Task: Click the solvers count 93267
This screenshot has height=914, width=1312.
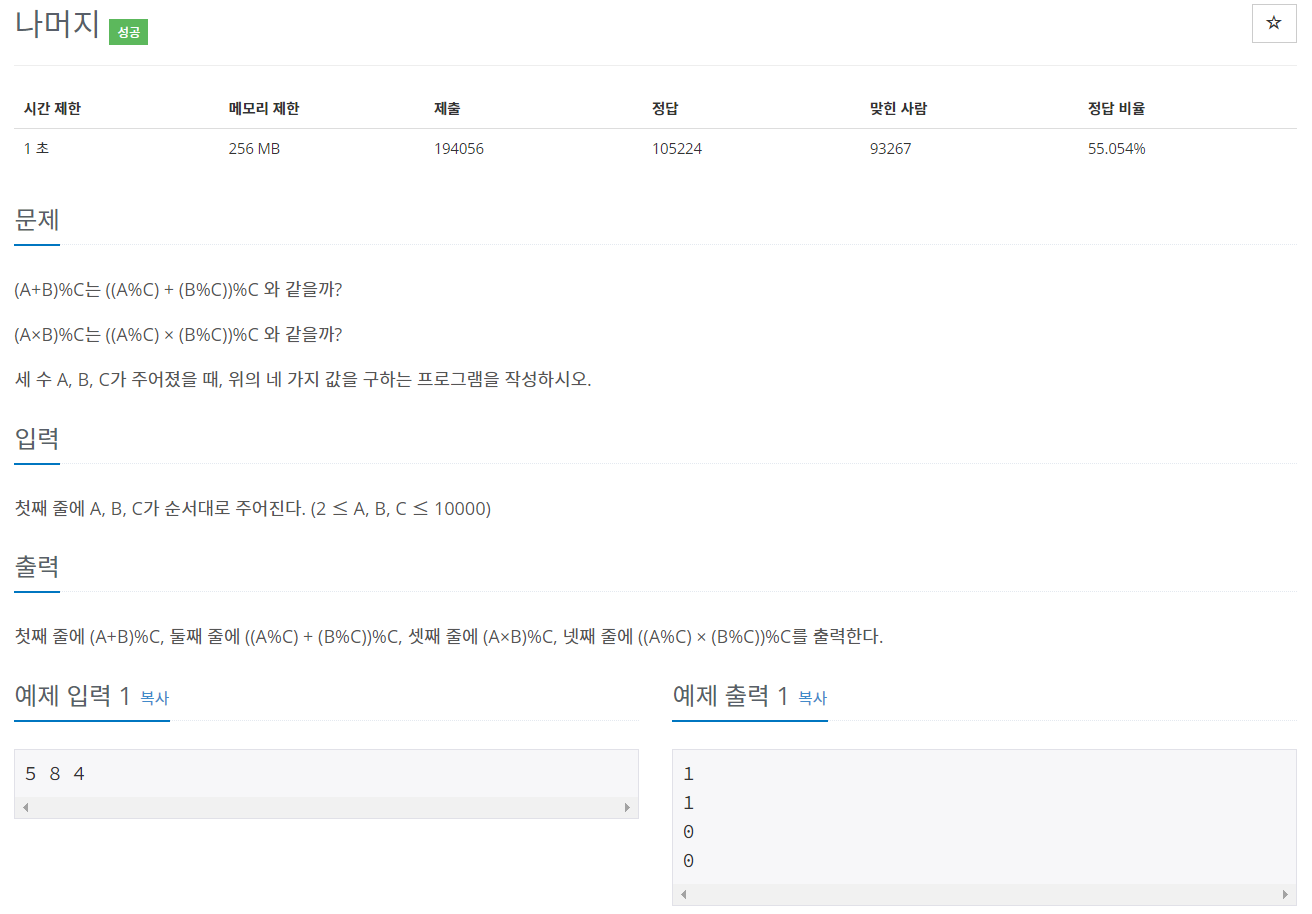Action: [891, 149]
